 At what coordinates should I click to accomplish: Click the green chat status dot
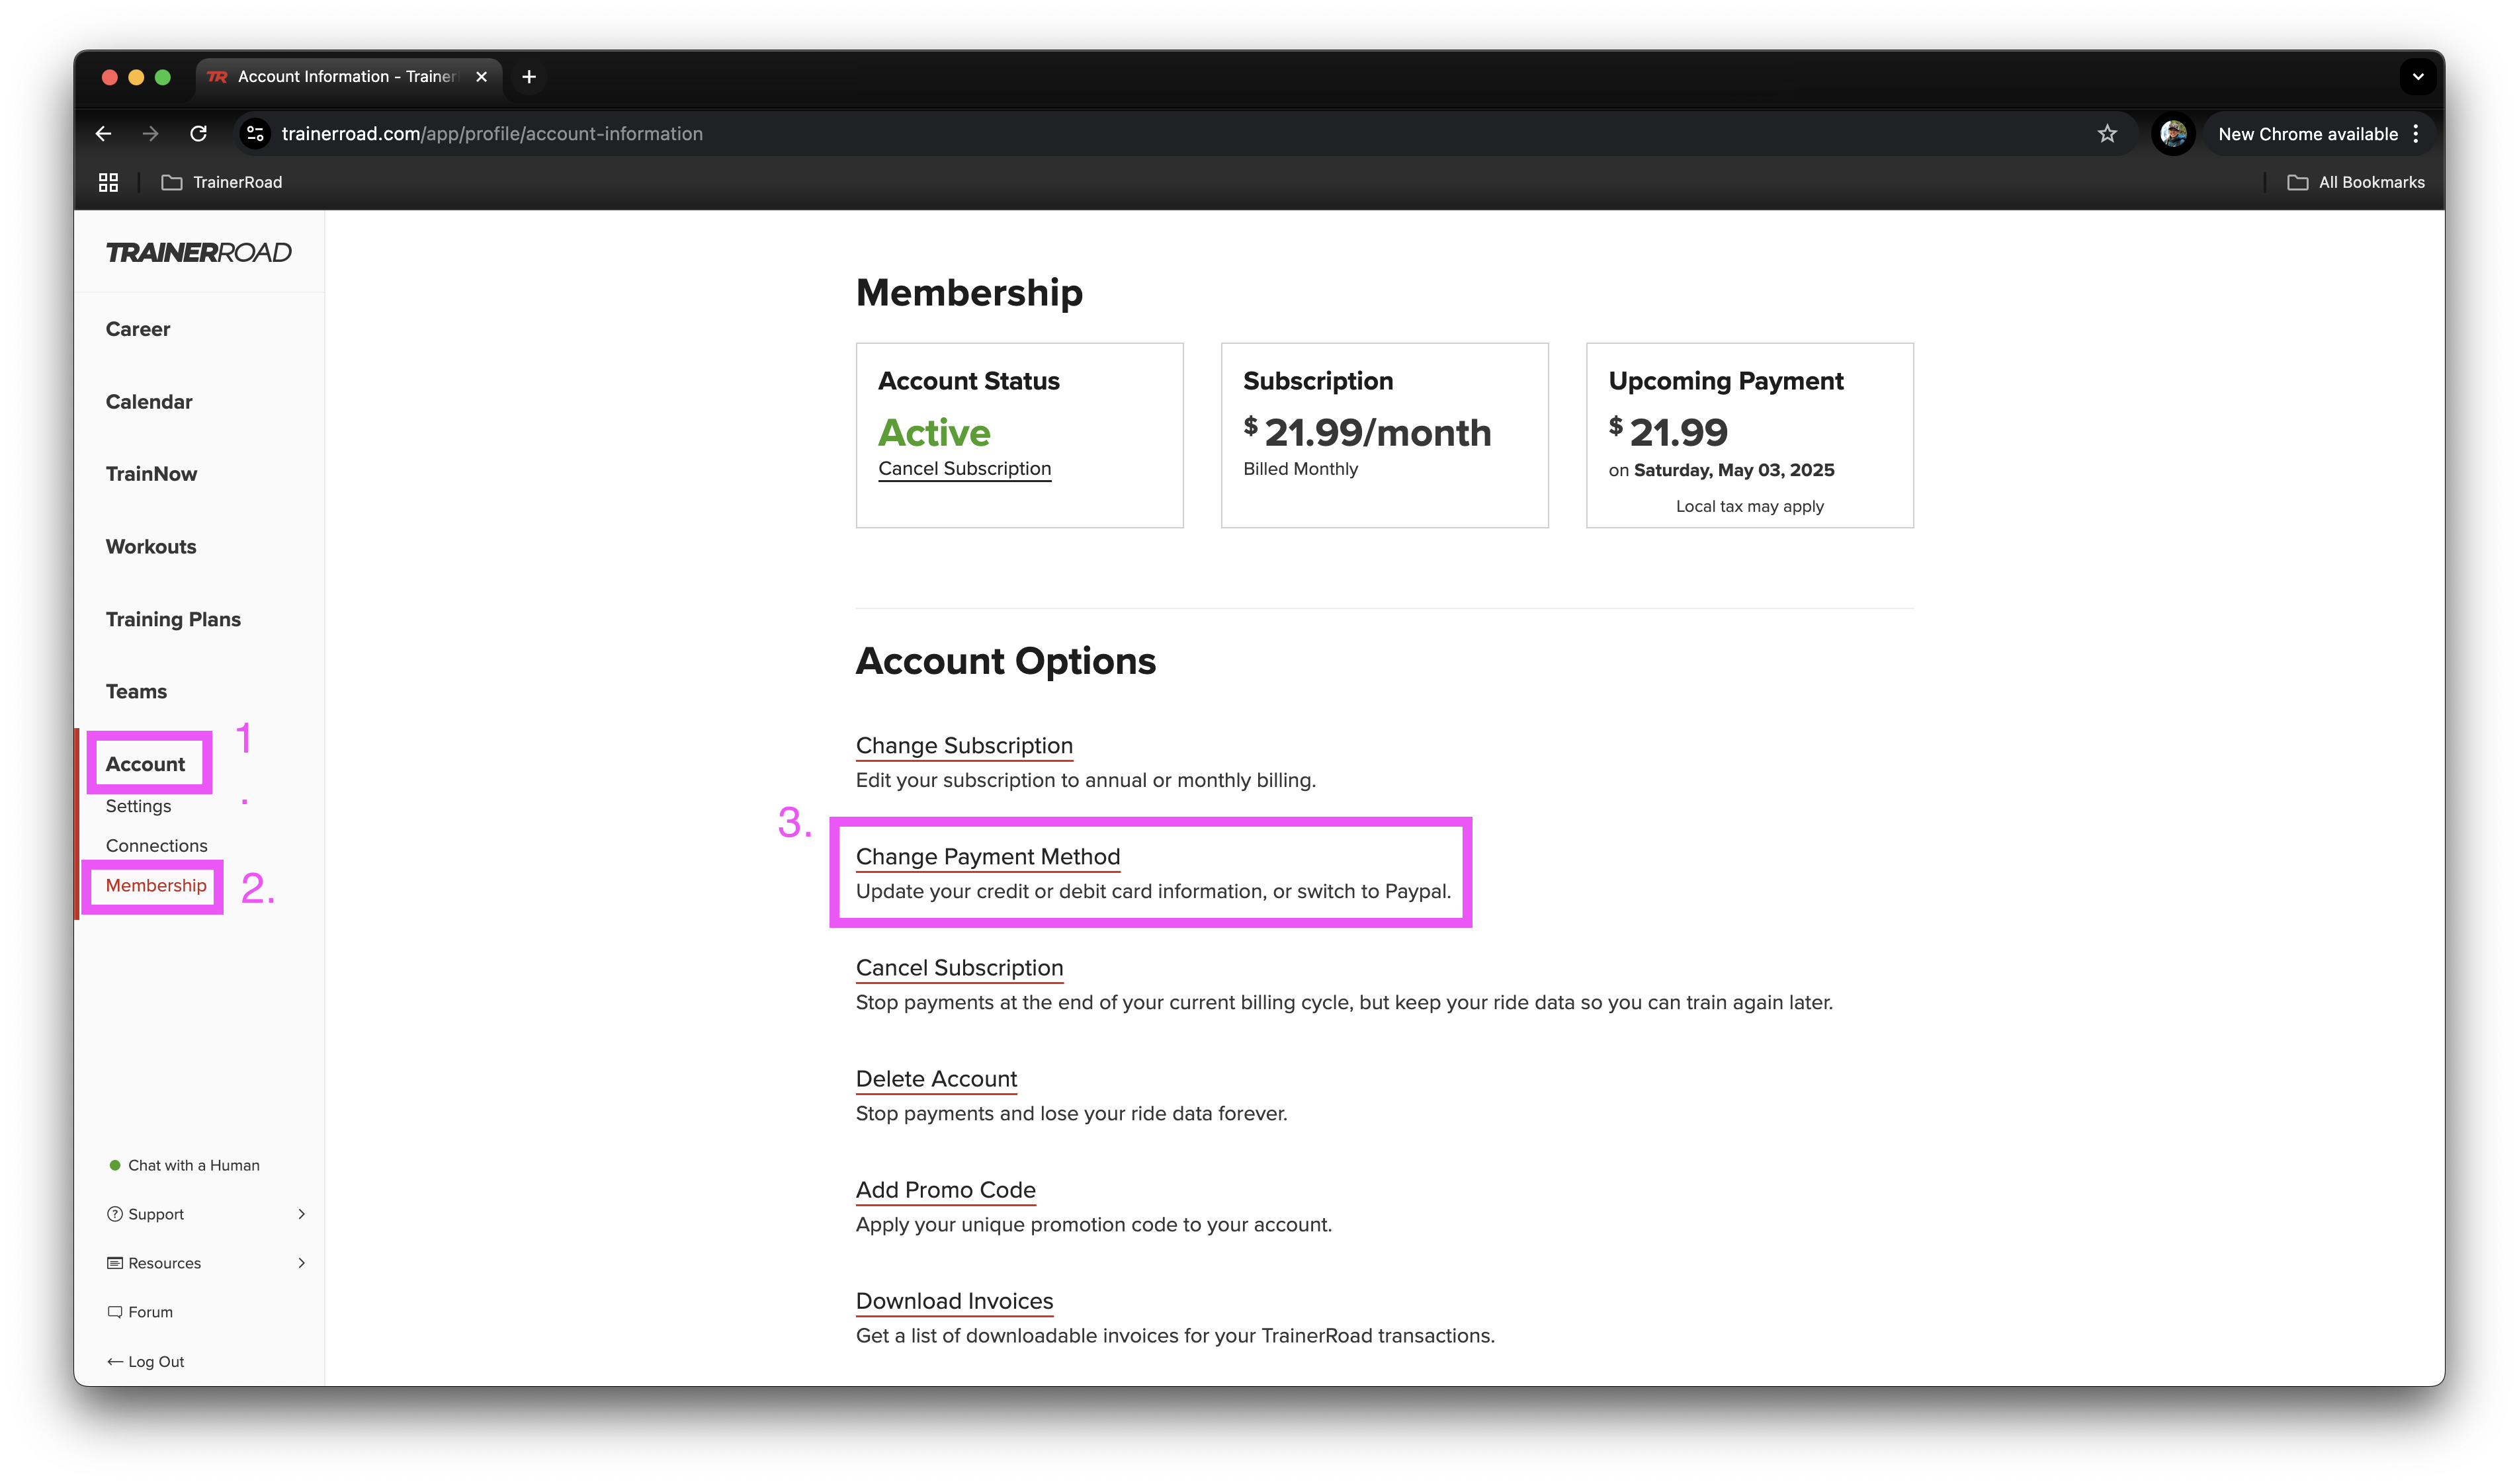pyautogui.click(x=114, y=1165)
